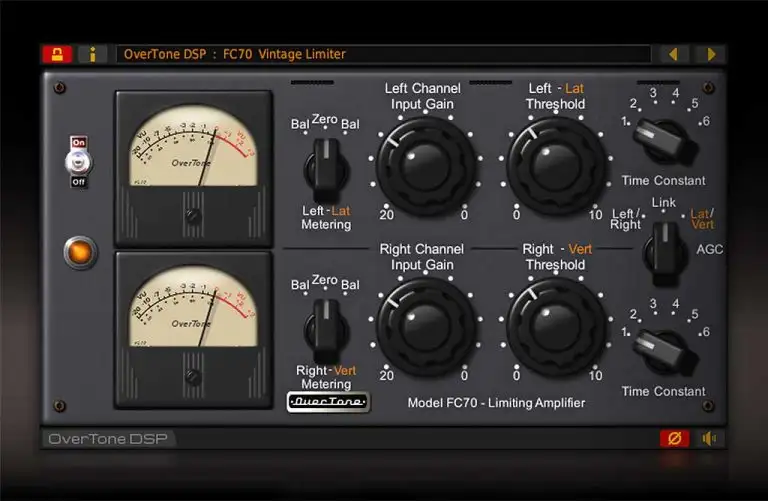
Task: Click the Link label above AGC switch
Action: pyautogui.click(x=664, y=202)
